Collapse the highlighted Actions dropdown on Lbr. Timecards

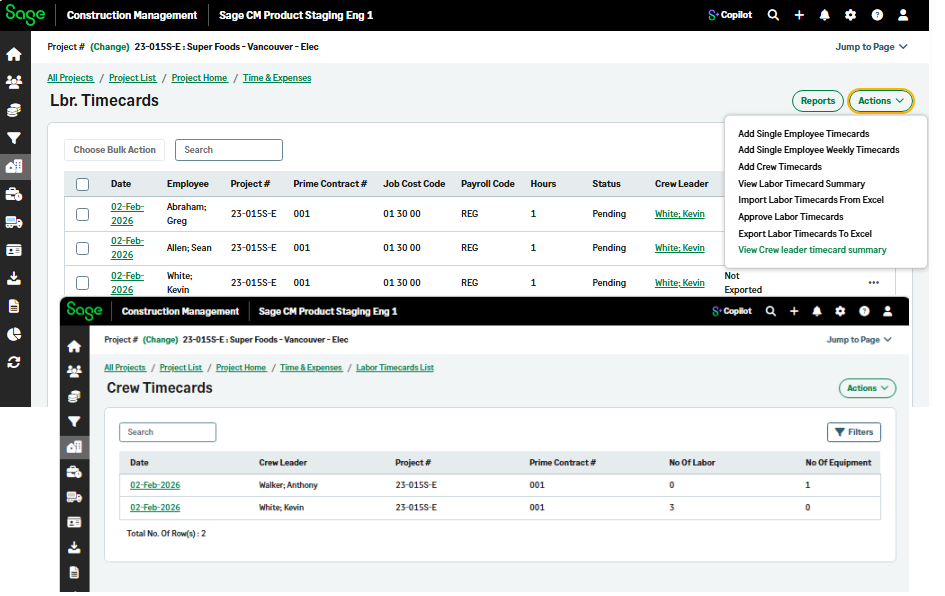880,101
